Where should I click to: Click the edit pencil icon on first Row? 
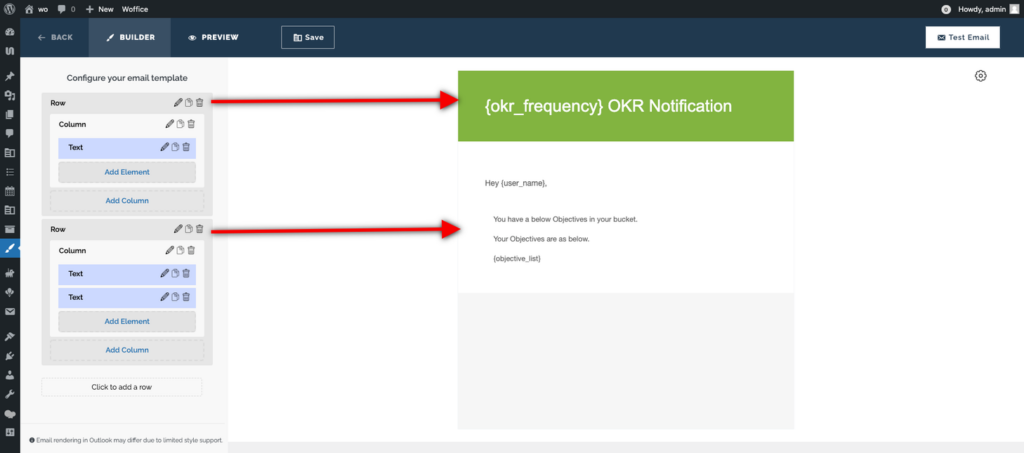point(178,102)
